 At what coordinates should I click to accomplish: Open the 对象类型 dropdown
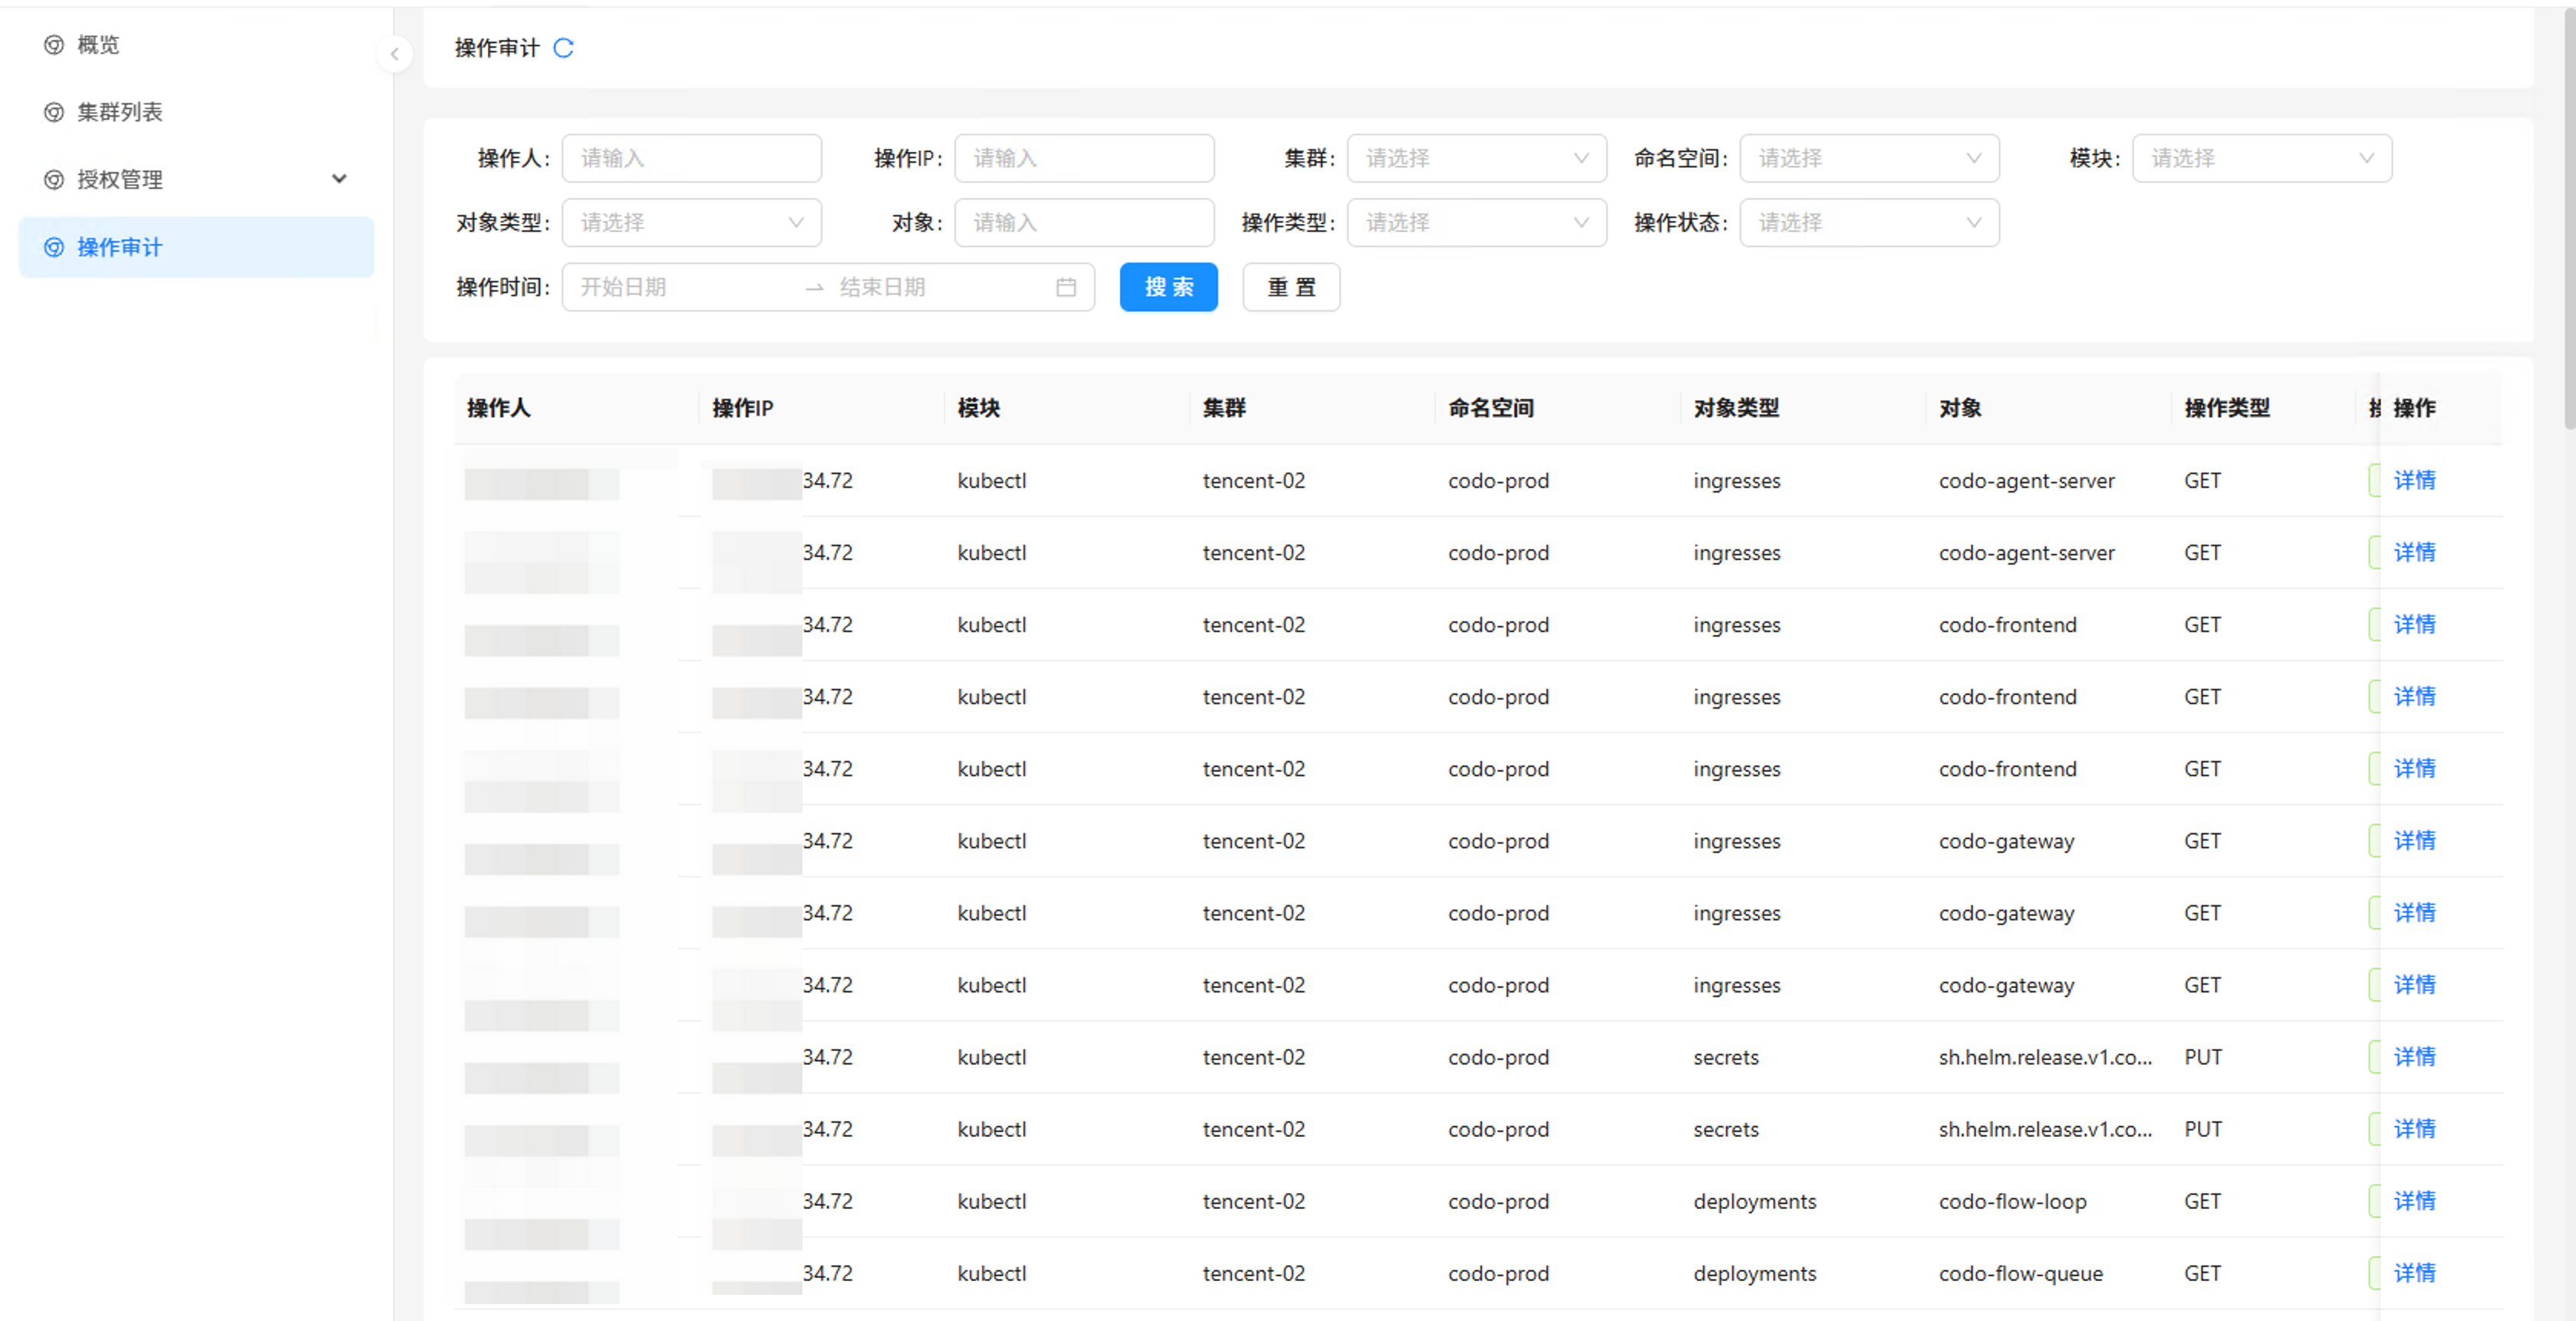[691, 223]
